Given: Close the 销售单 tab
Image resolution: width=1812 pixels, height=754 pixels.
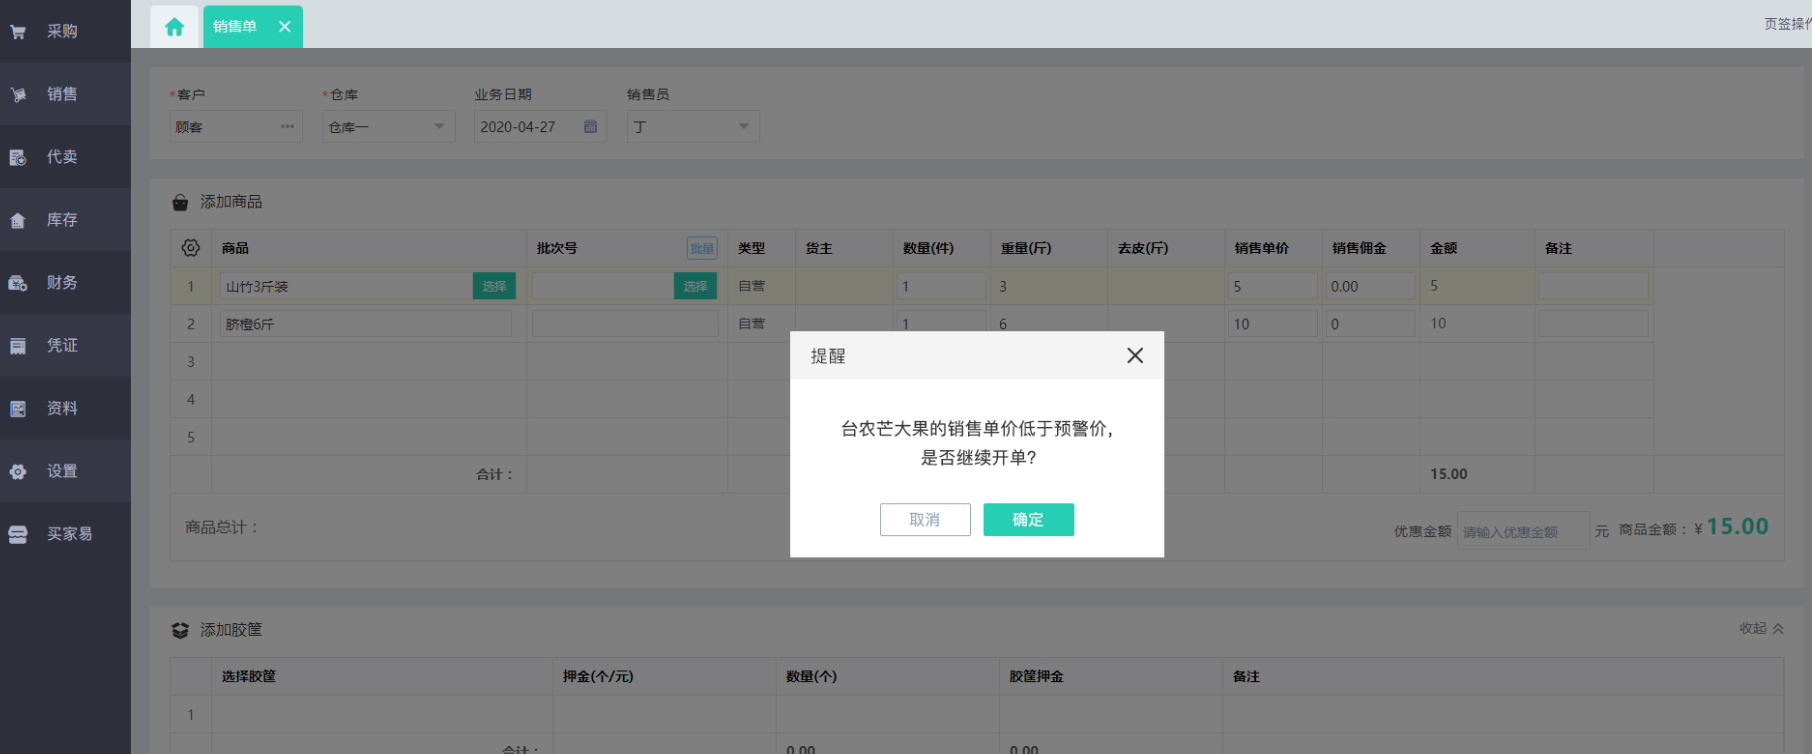Looking at the screenshot, I should [x=285, y=27].
